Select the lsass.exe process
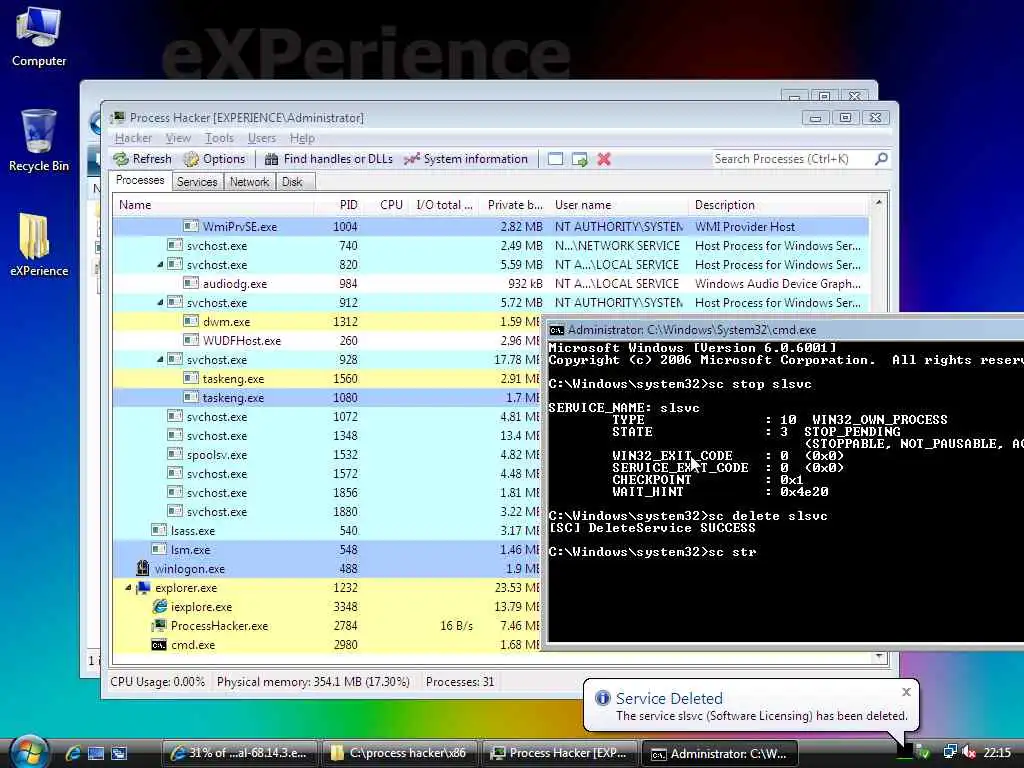 [327, 531]
